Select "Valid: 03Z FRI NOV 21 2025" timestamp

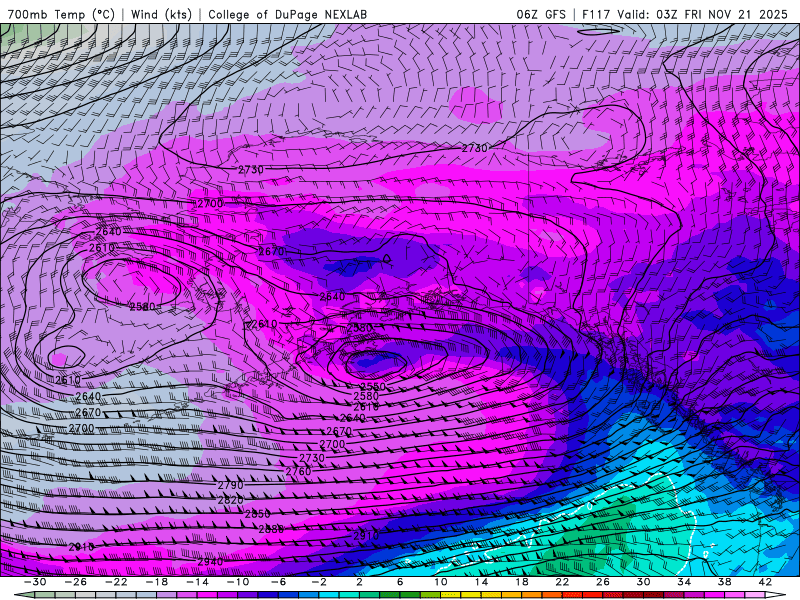702,14
